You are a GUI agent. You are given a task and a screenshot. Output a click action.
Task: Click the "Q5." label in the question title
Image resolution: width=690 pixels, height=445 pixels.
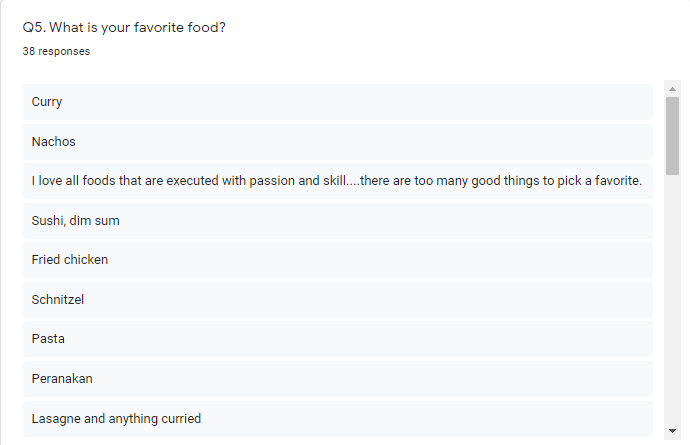coord(35,27)
